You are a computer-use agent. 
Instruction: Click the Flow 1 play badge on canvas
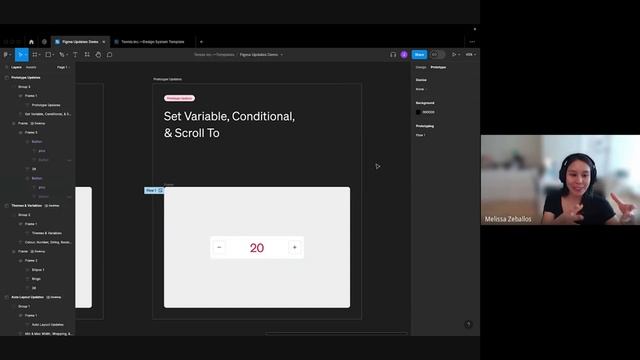(x=154, y=191)
